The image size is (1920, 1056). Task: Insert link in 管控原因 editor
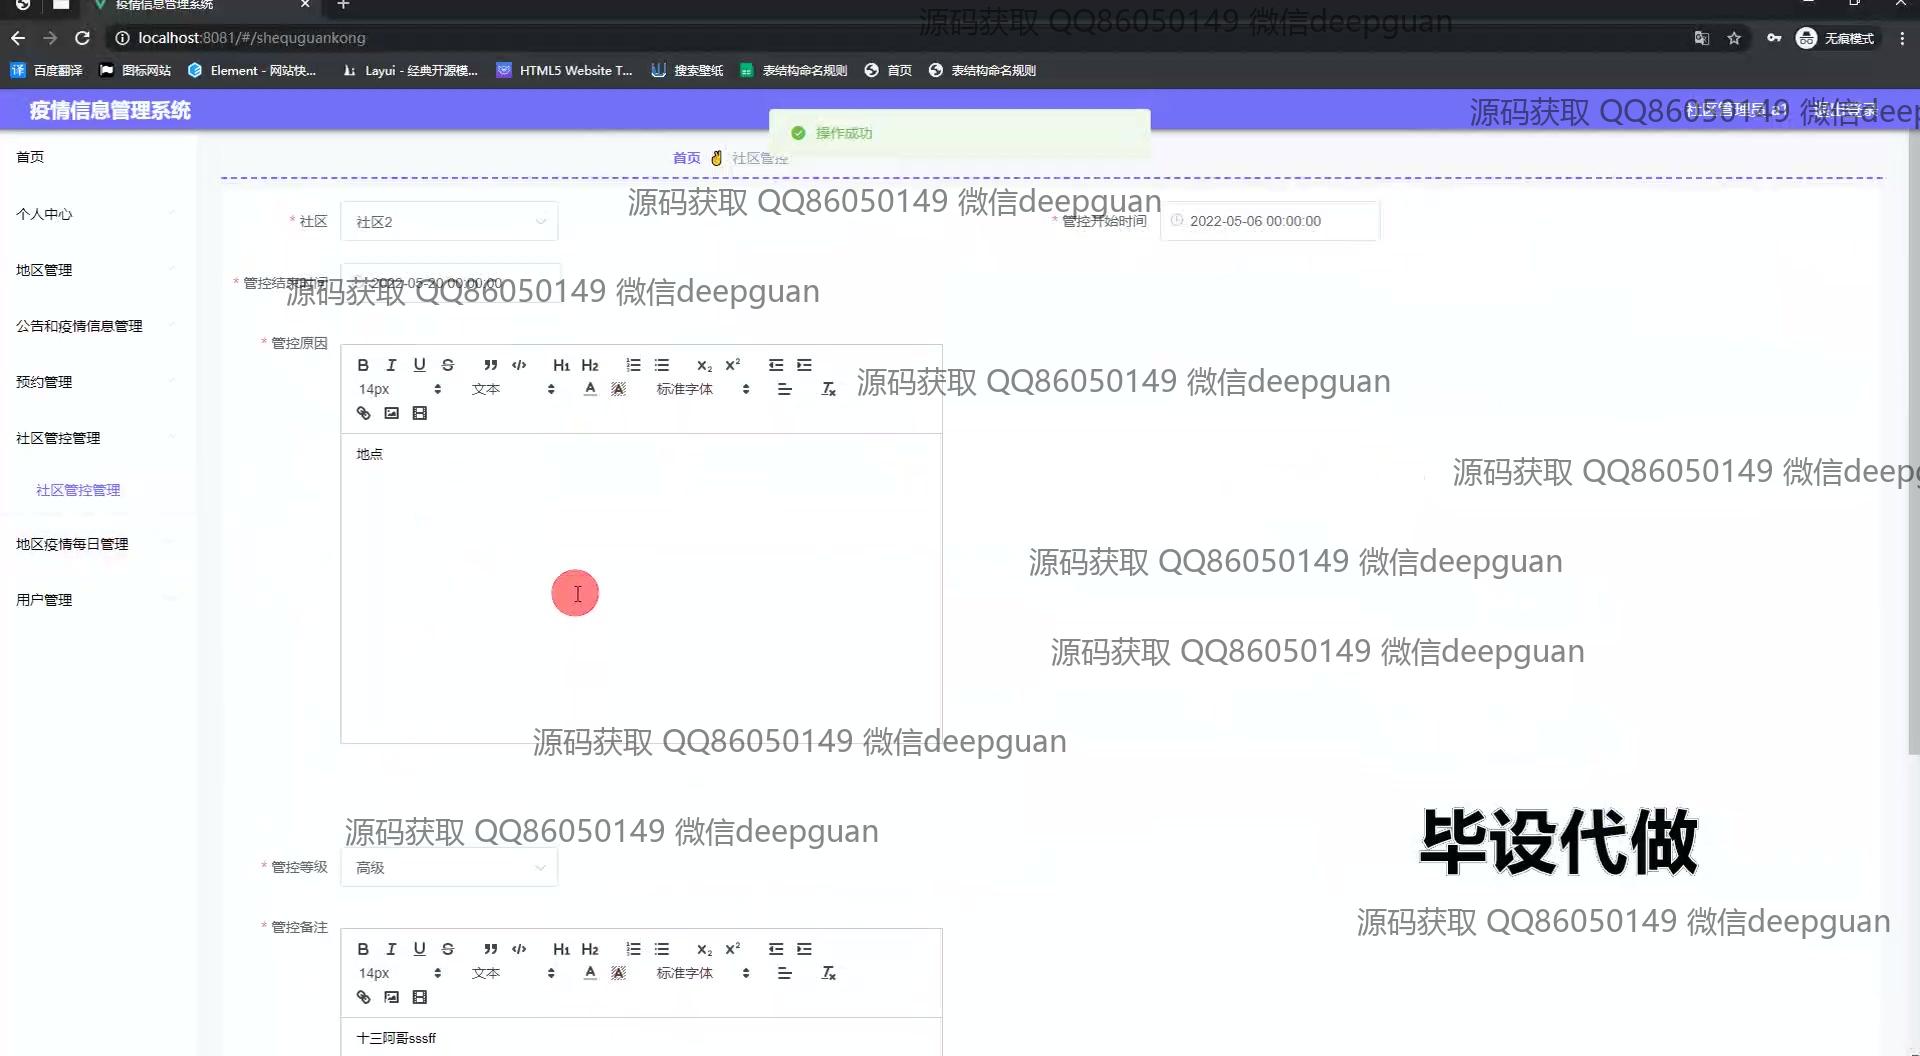(363, 413)
